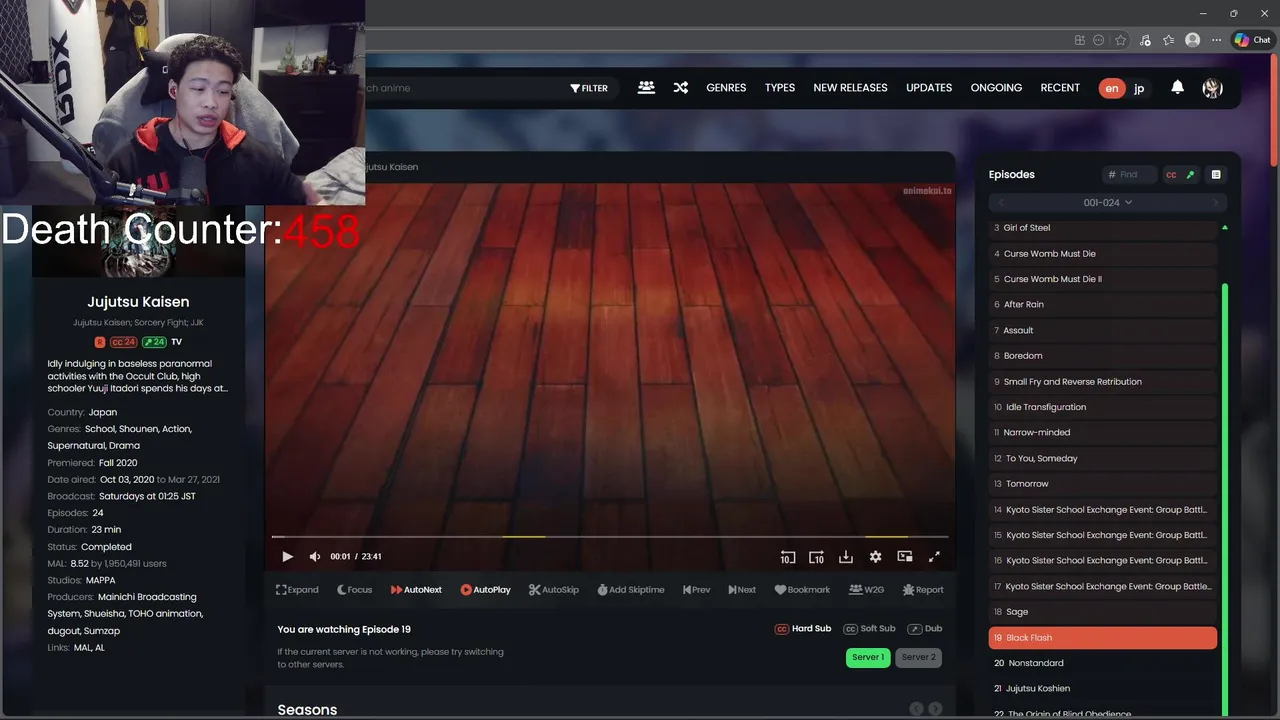
Task: Toggle the AutoSkip option
Action: point(554,590)
